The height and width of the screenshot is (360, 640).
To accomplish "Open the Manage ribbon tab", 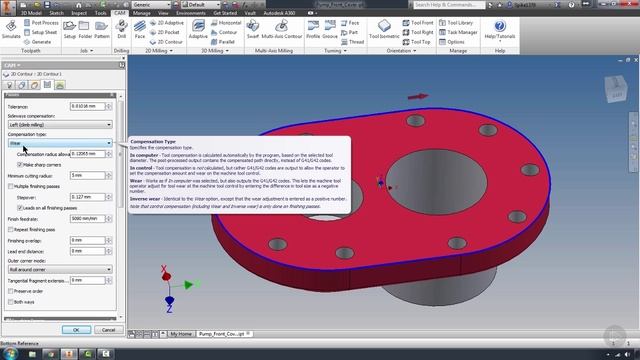I will [x=142, y=13].
